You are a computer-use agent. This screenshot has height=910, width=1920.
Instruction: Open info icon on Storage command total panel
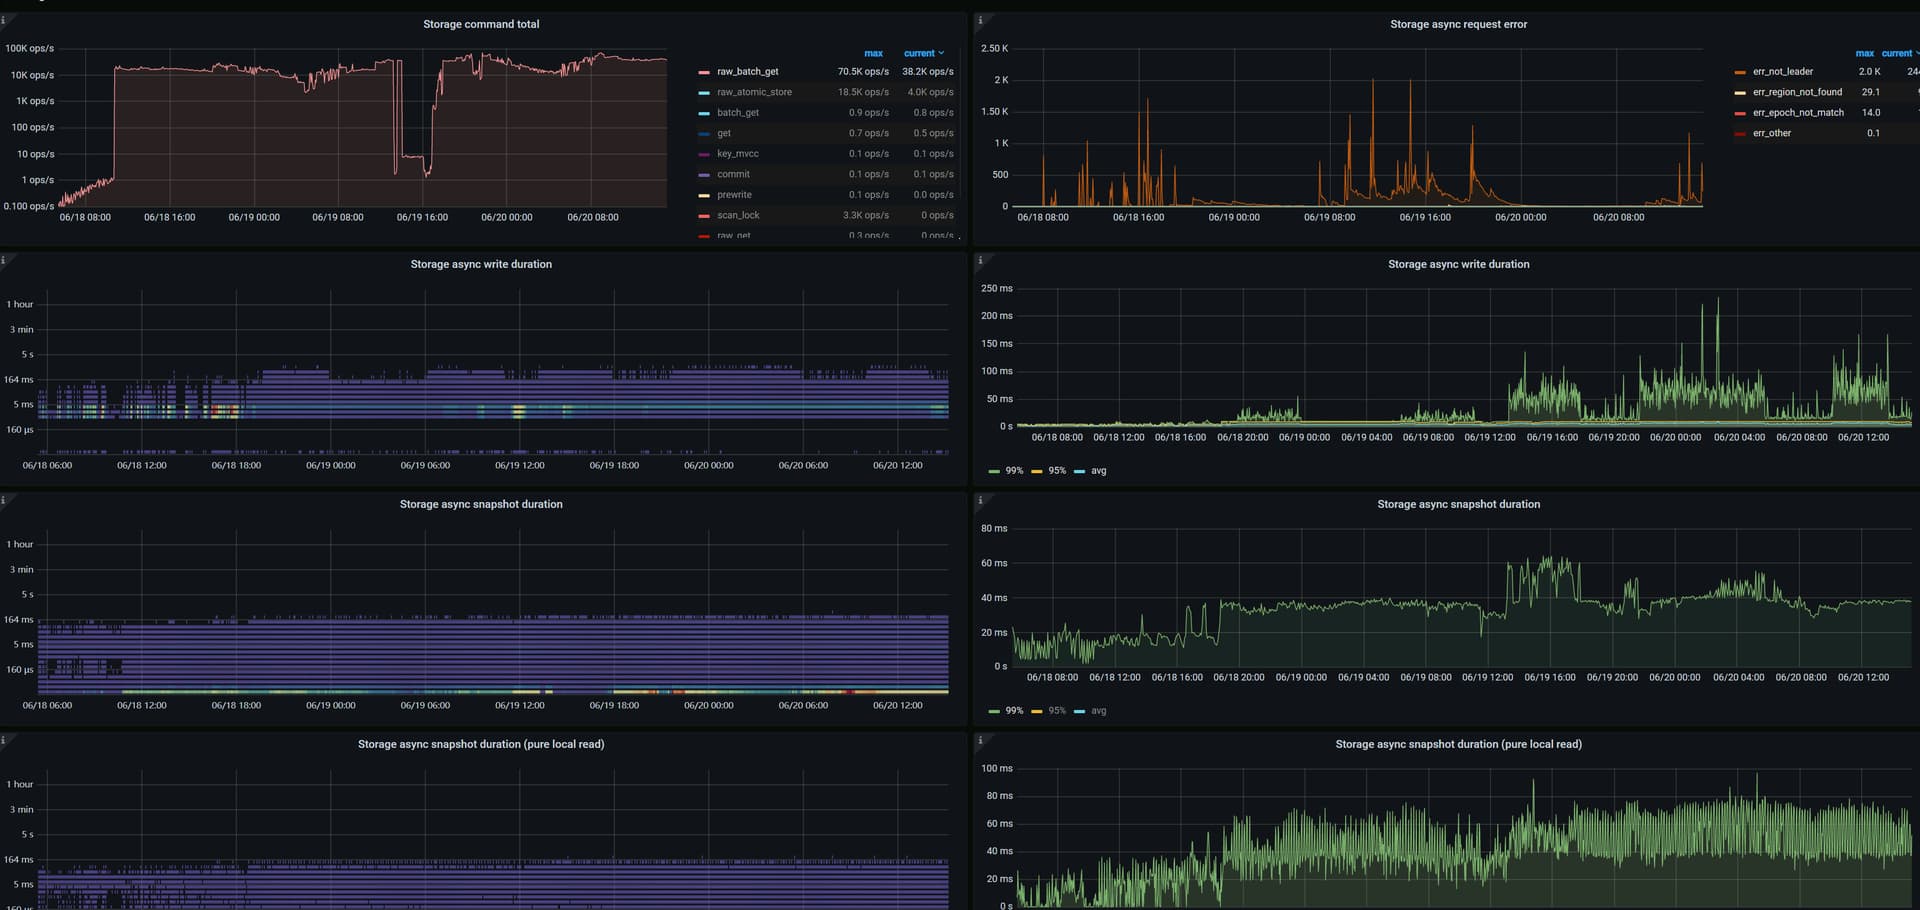coord(4,20)
